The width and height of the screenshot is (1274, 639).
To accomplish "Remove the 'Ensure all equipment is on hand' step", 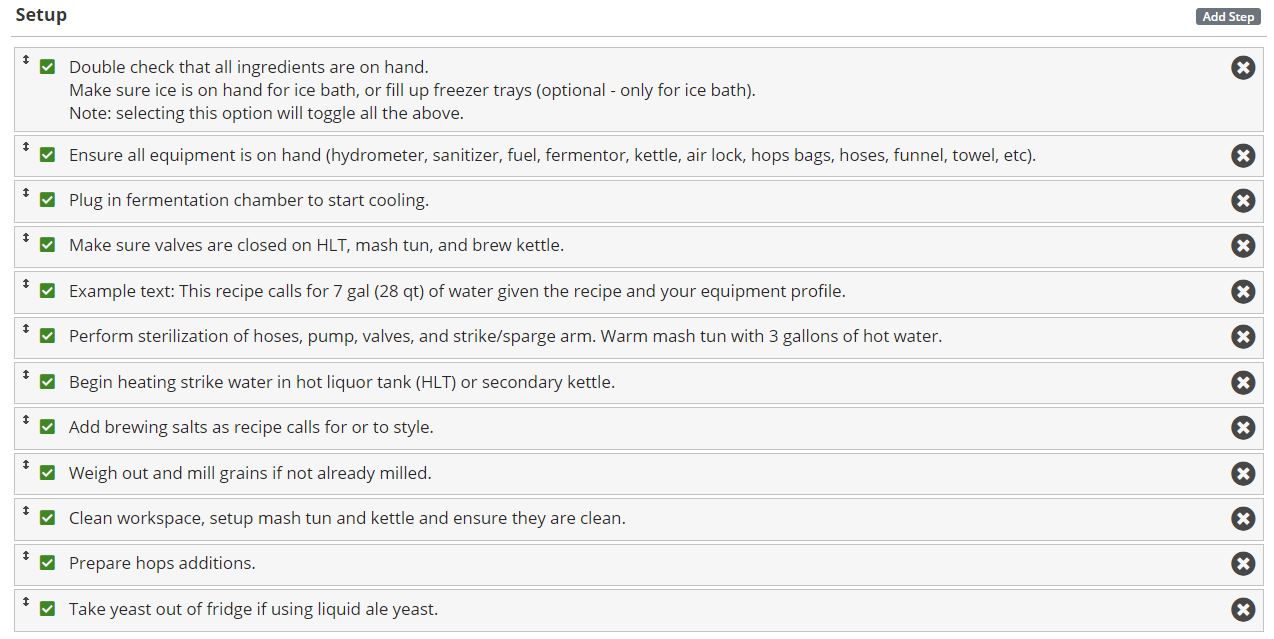I will coord(1242,156).
